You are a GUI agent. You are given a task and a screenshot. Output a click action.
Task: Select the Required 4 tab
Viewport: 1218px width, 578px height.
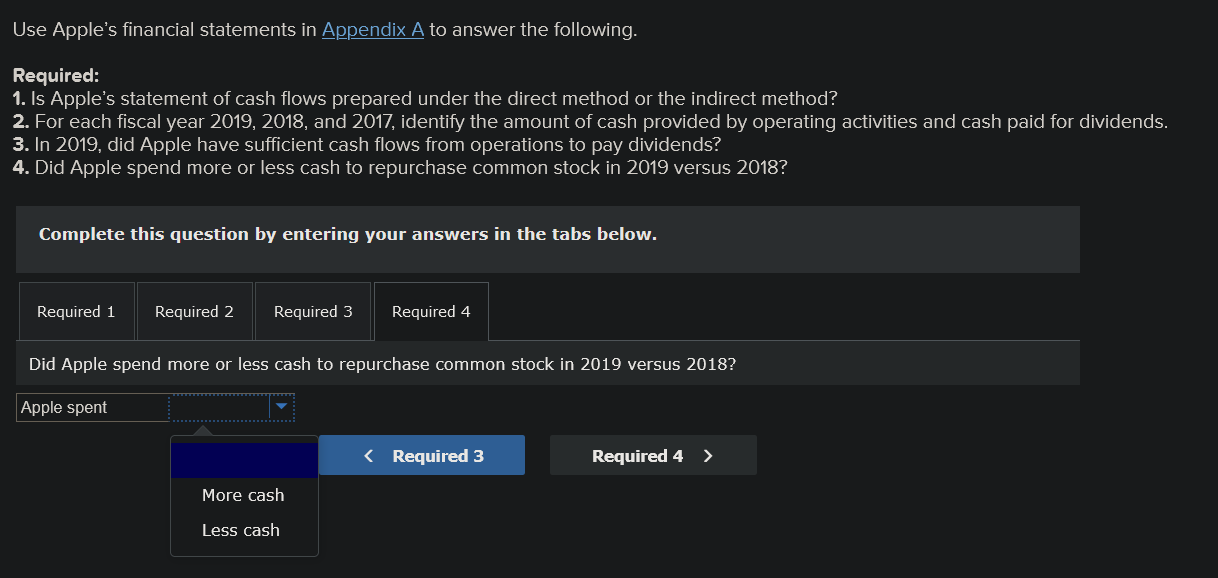(x=431, y=312)
